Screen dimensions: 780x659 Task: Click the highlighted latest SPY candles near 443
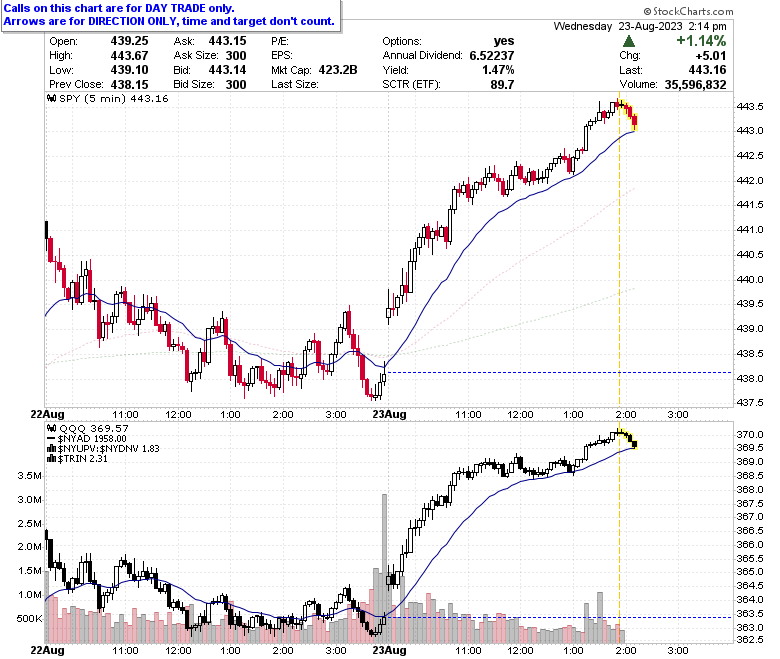coord(628,115)
